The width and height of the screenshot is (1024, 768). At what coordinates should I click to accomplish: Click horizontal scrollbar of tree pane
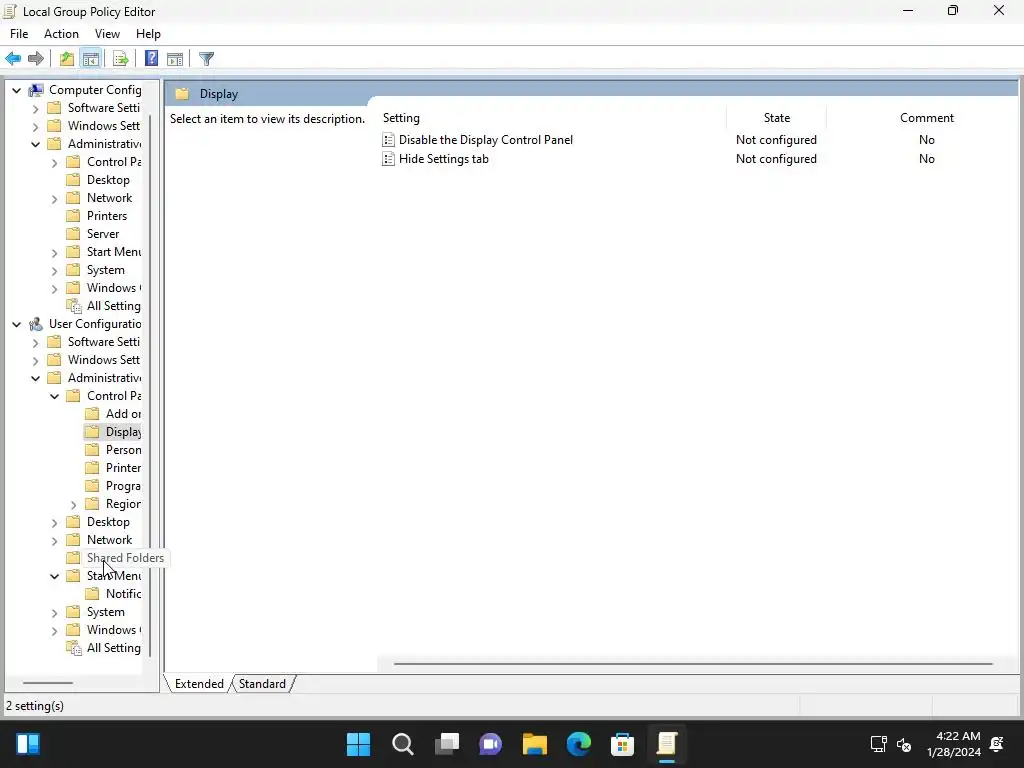(x=48, y=683)
